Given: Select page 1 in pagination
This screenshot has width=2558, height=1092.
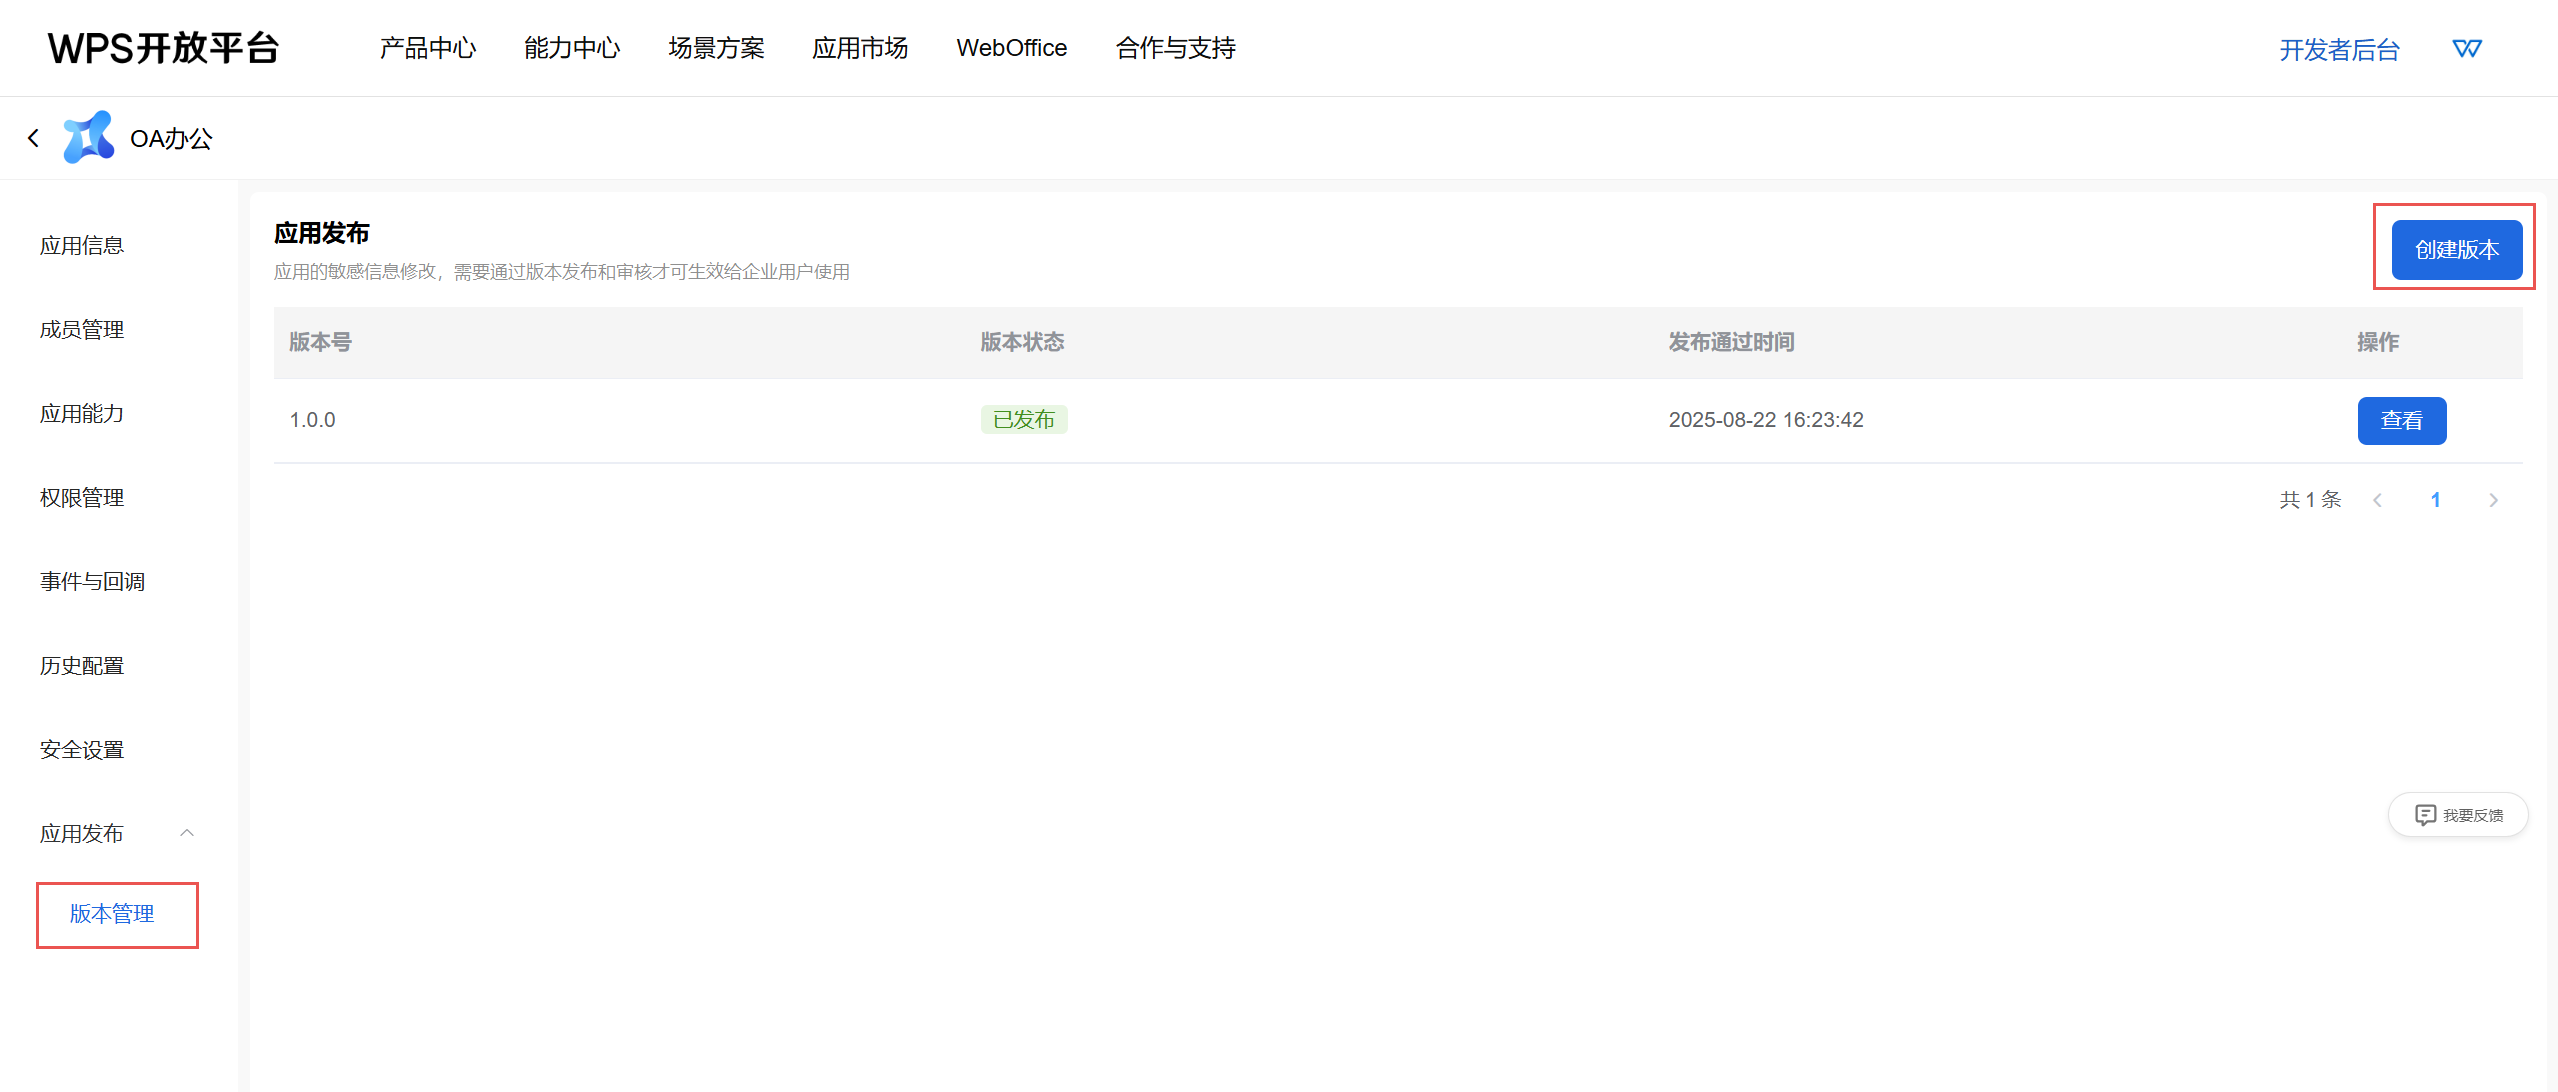Looking at the screenshot, I should tap(2435, 500).
